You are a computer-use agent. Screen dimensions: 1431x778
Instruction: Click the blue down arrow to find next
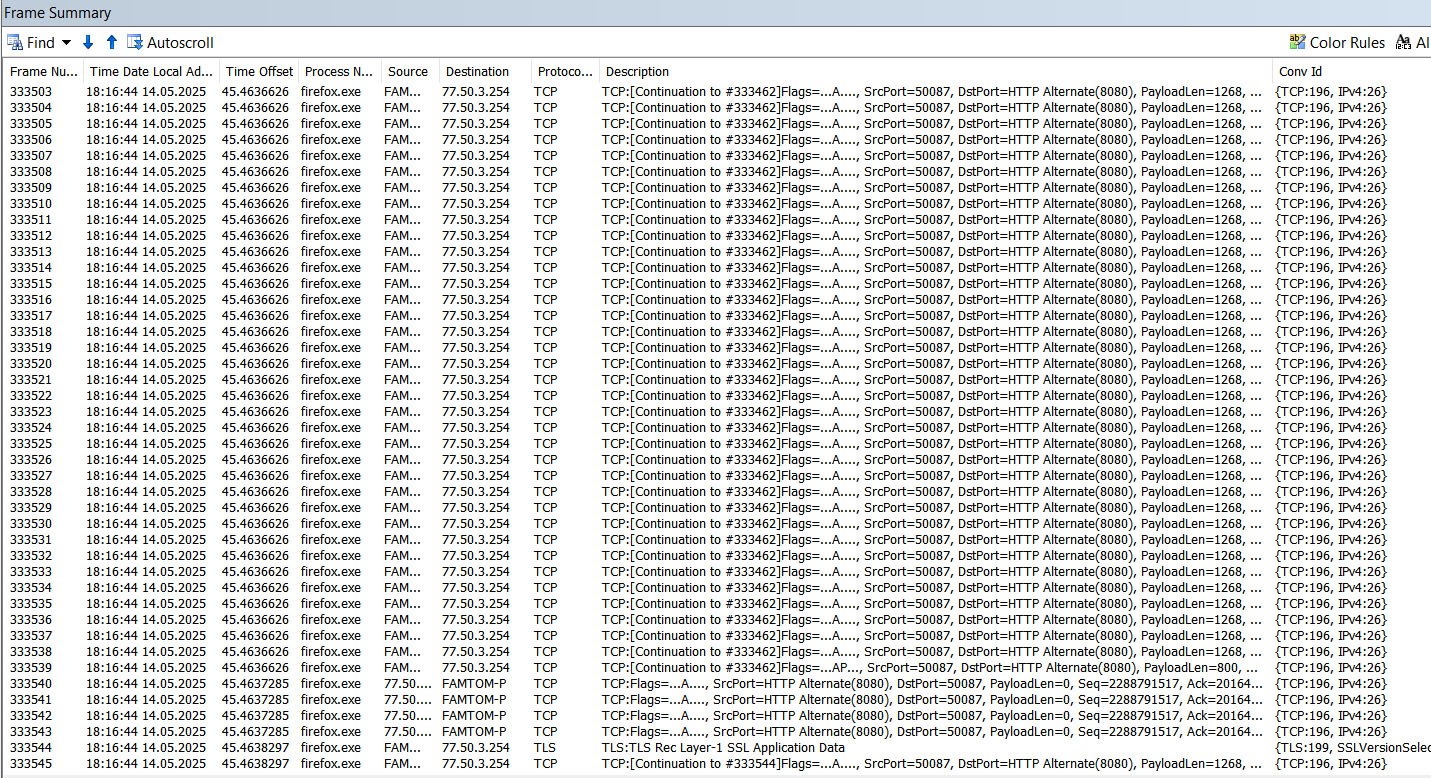pos(88,42)
